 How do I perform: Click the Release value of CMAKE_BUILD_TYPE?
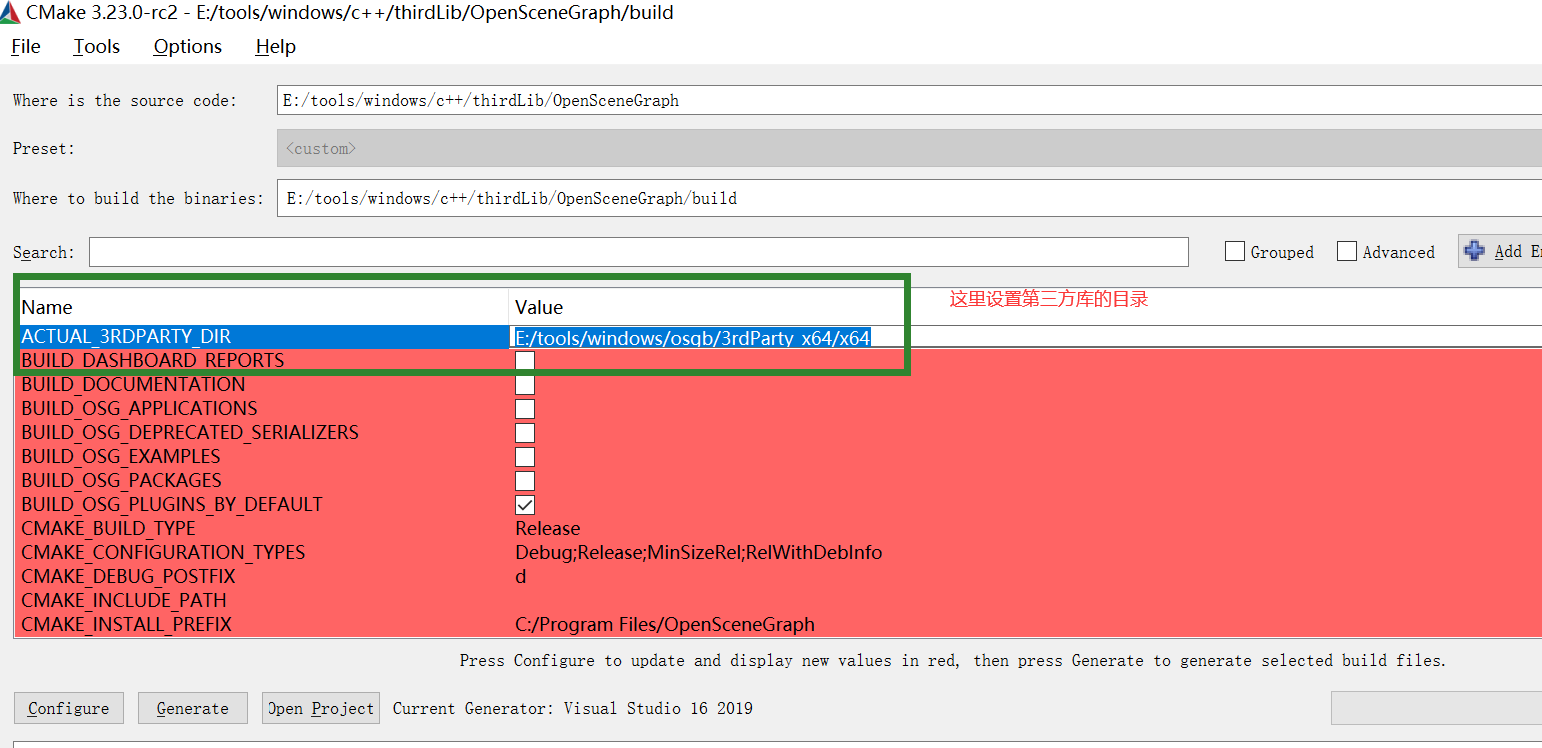coord(548,529)
